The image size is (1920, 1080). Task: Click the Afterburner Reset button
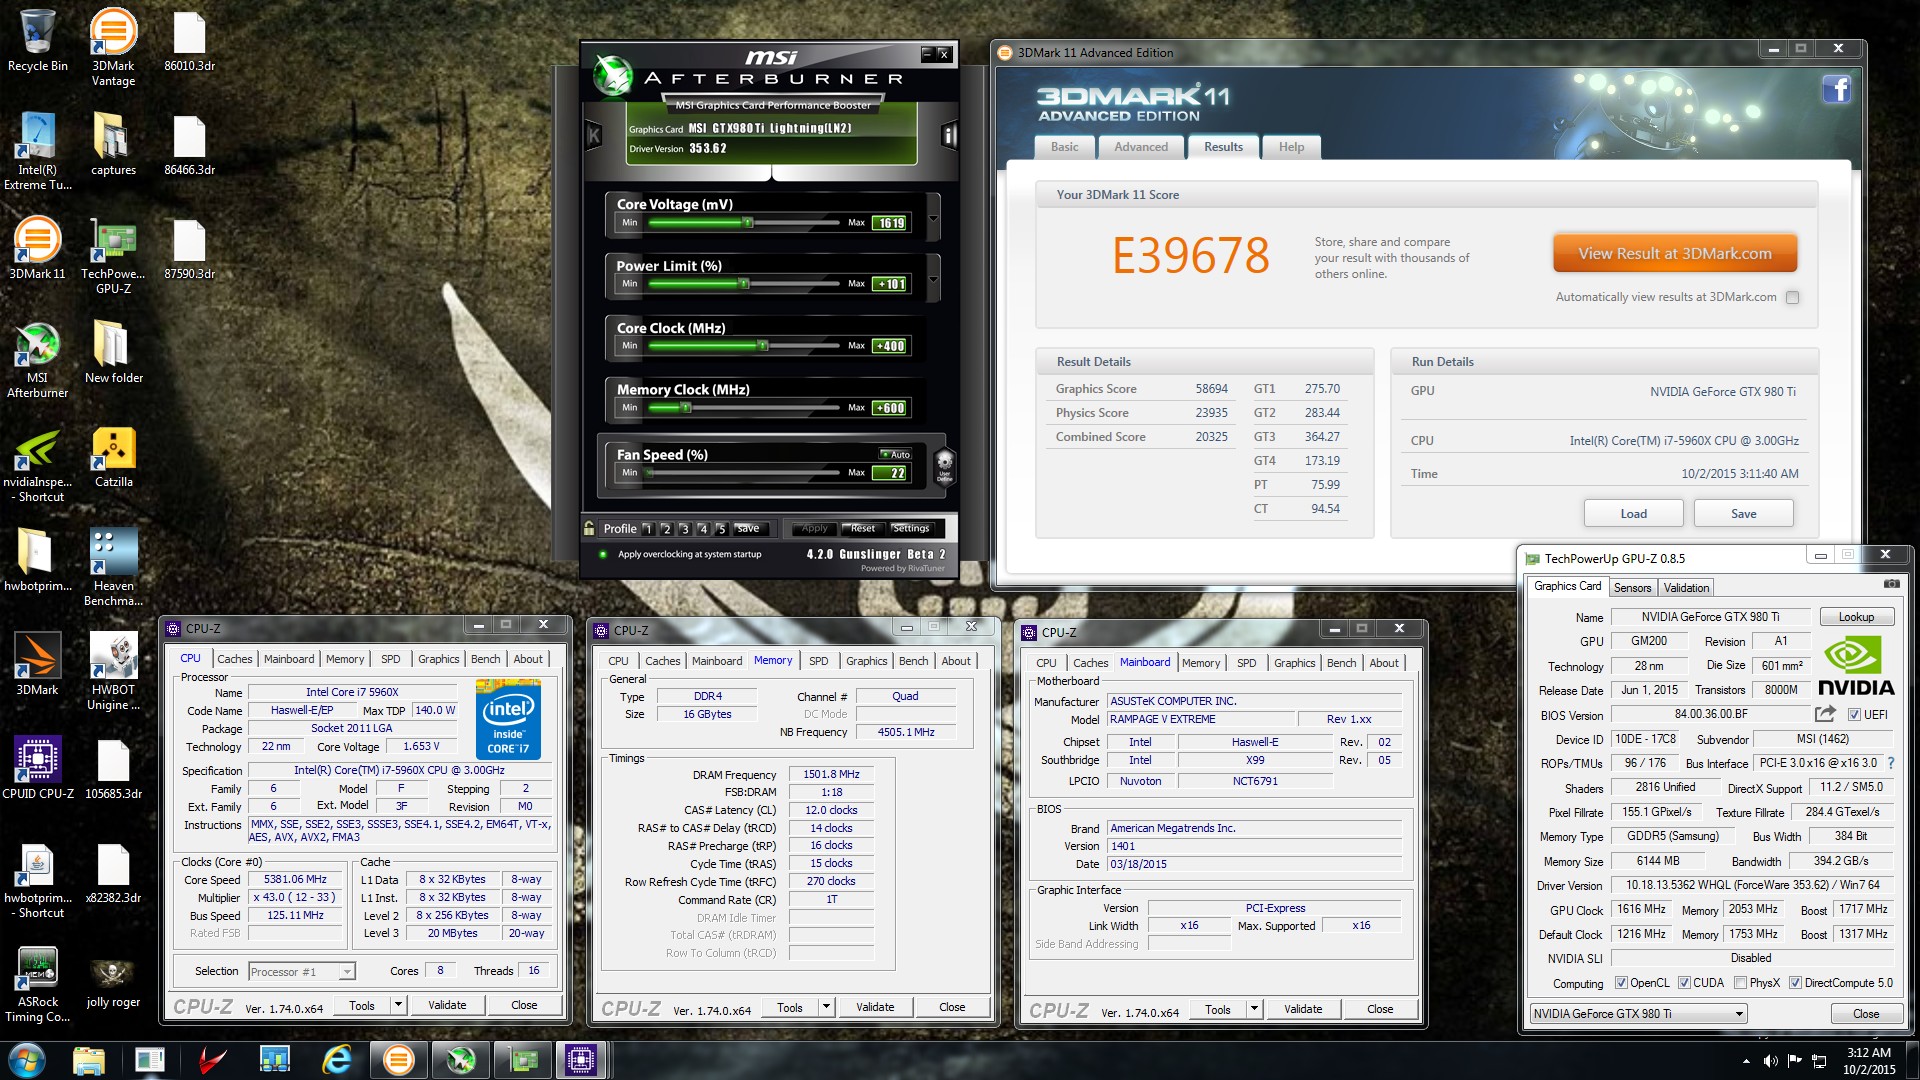pyautogui.click(x=863, y=528)
